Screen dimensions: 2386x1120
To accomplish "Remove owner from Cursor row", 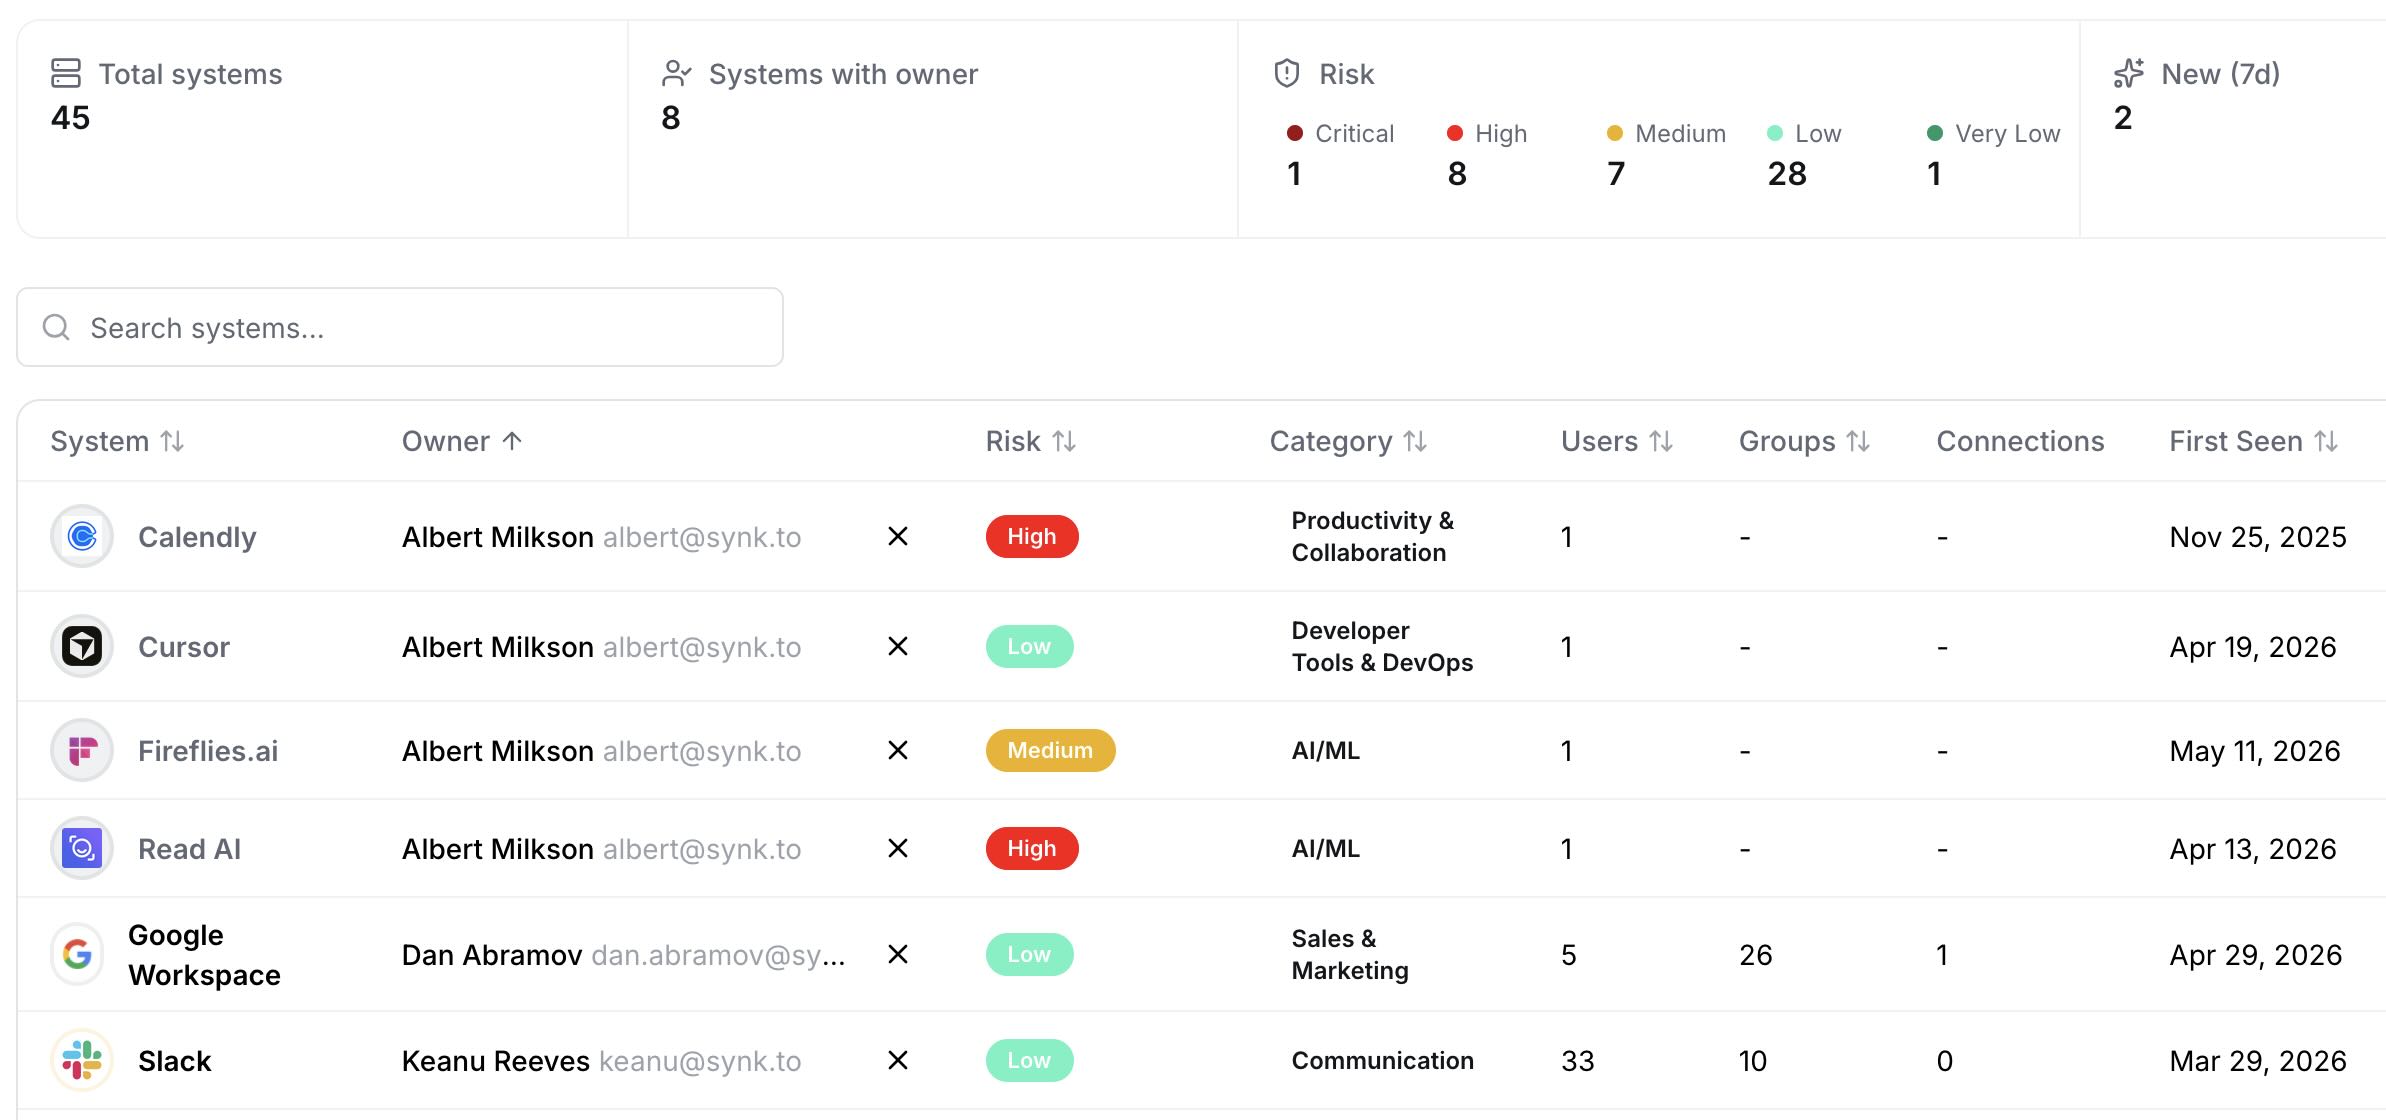I will [898, 647].
